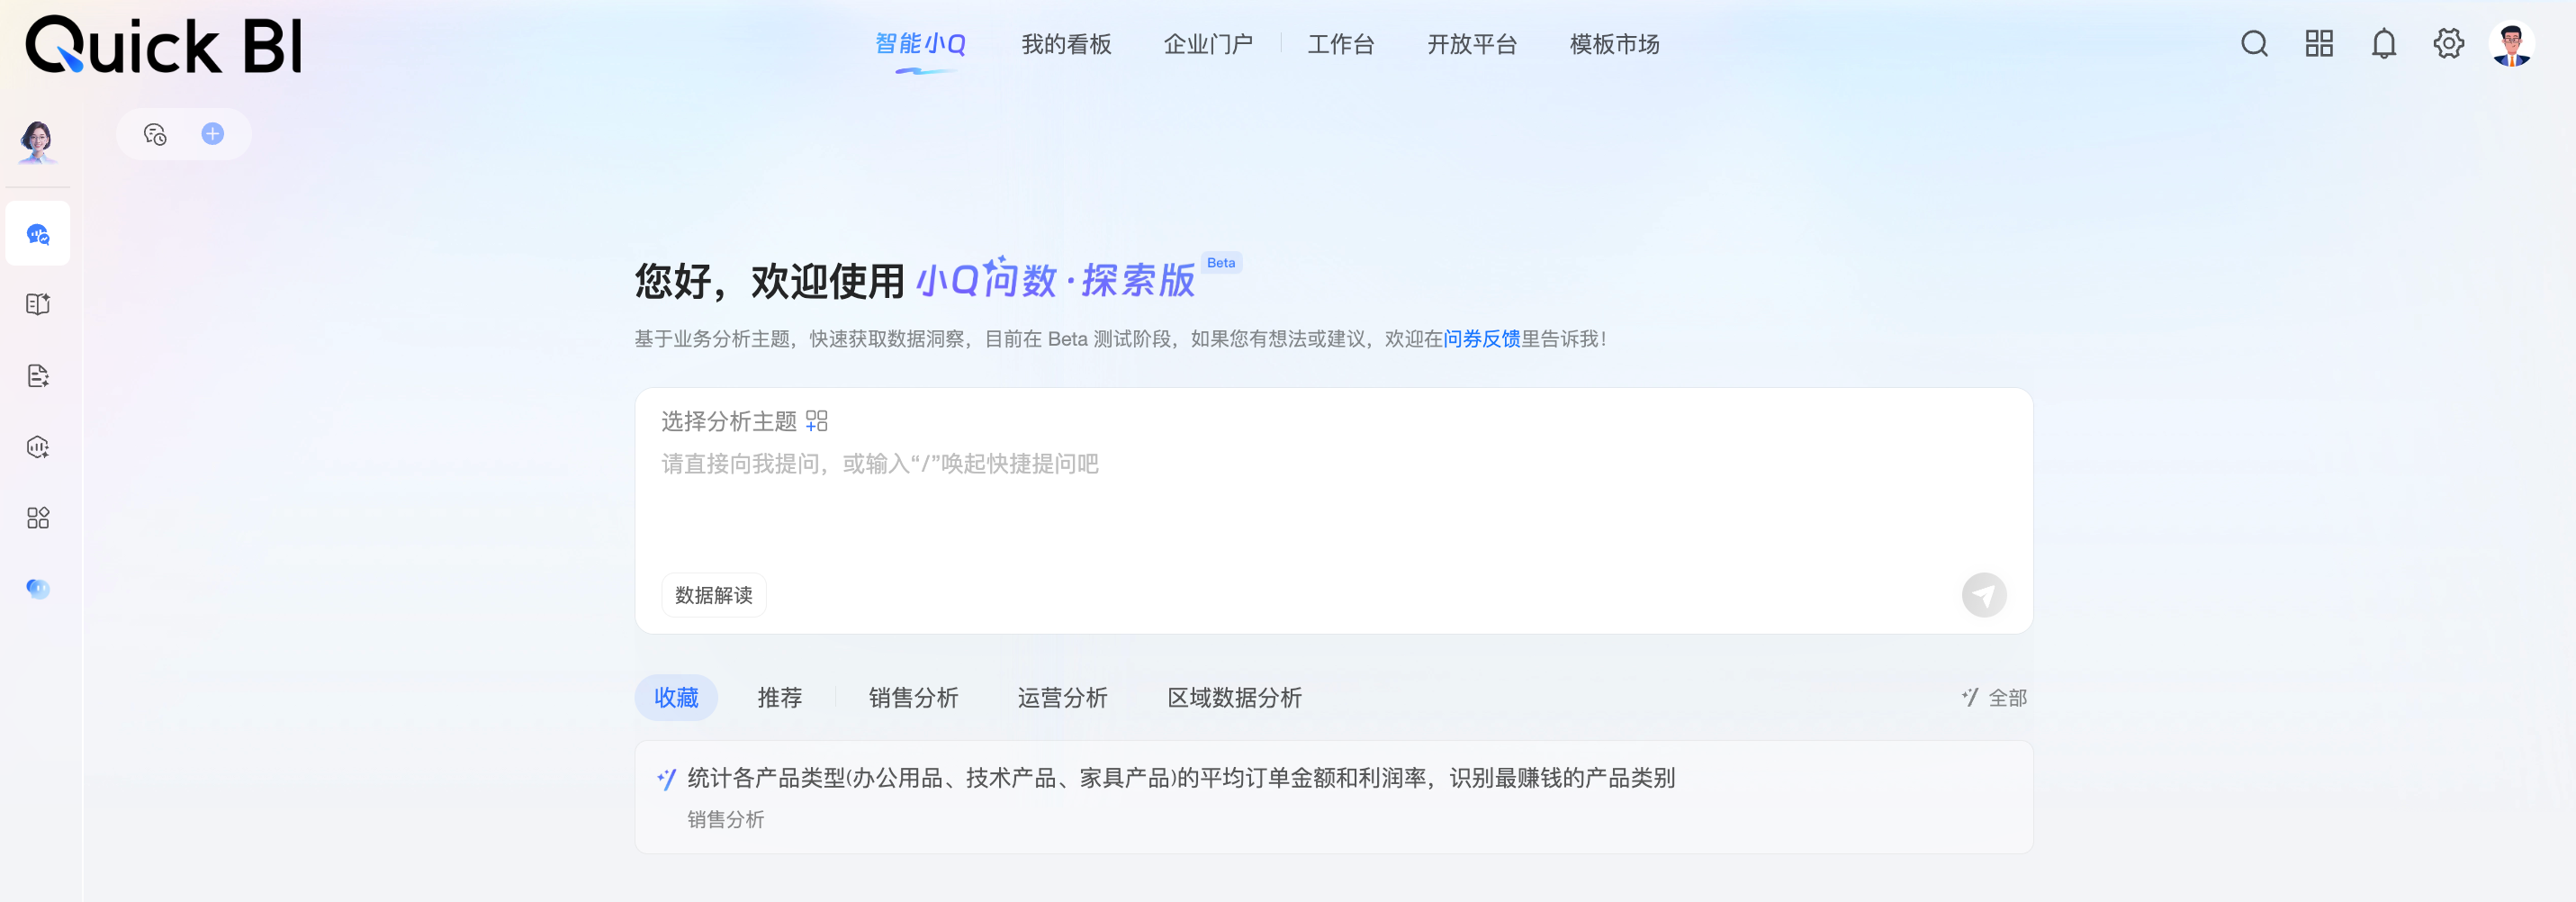Click the Beta badge next to the title
Viewport: 2576px width, 902px height.
tap(1221, 263)
